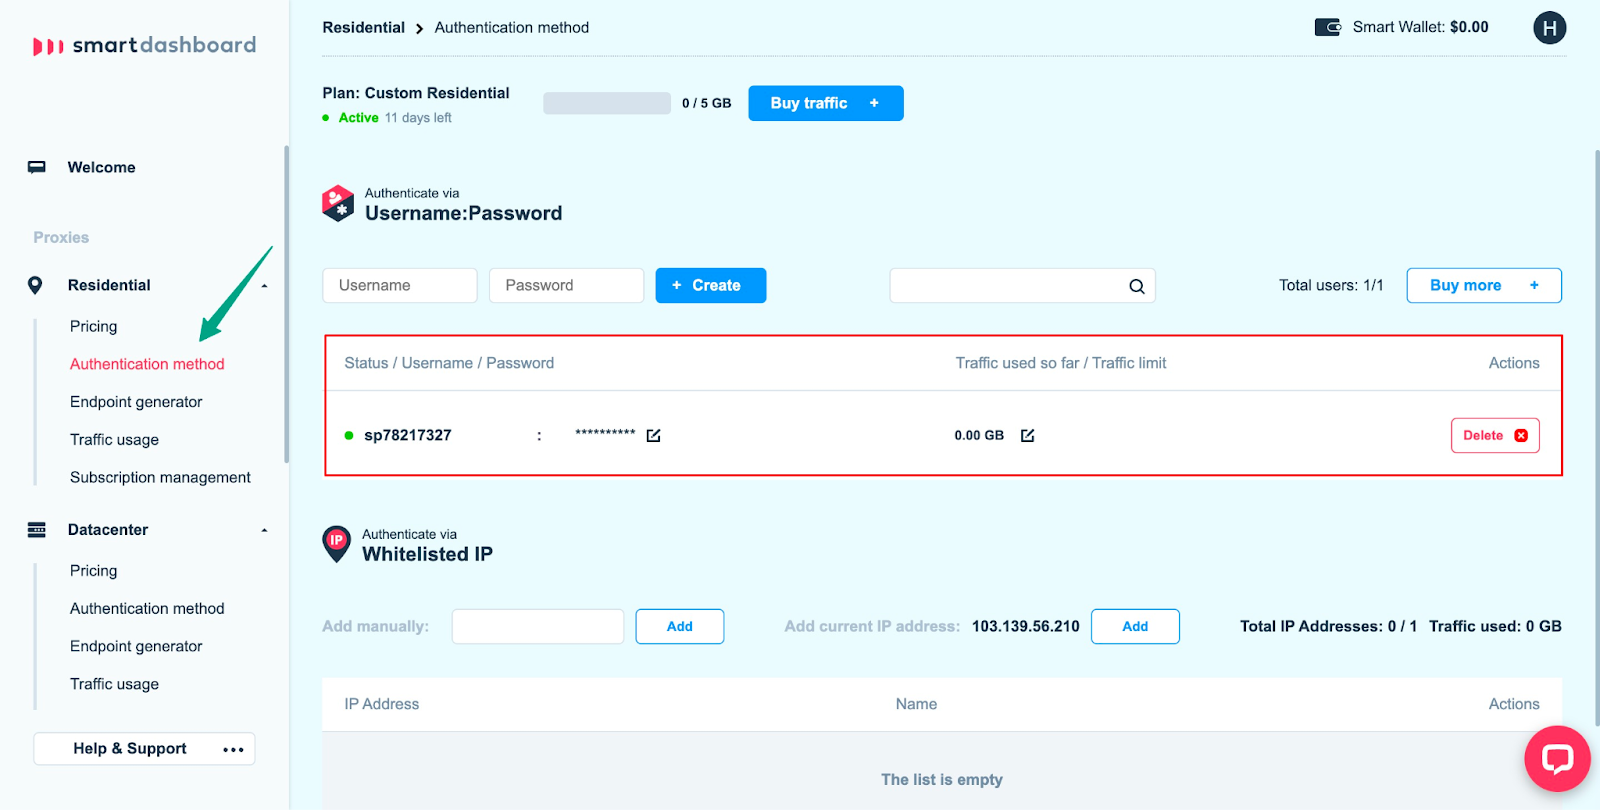Open Residential Endpoint generator
The width and height of the screenshot is (1600, 810).
[x=136, y=402]
